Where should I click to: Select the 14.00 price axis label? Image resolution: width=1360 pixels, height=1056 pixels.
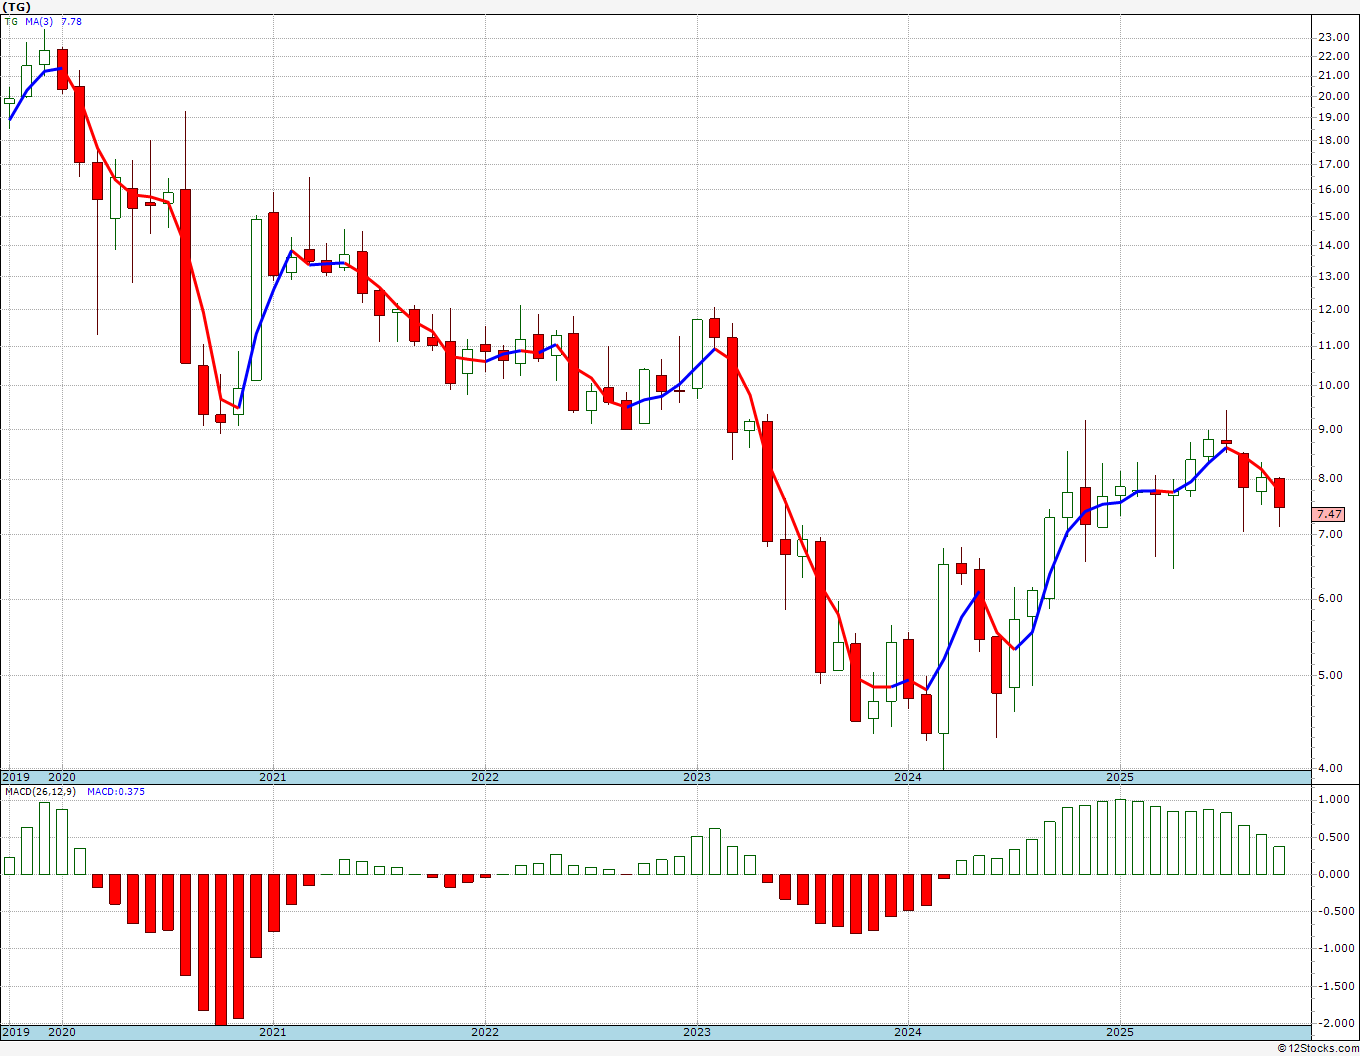click(x=1333, y=245)
